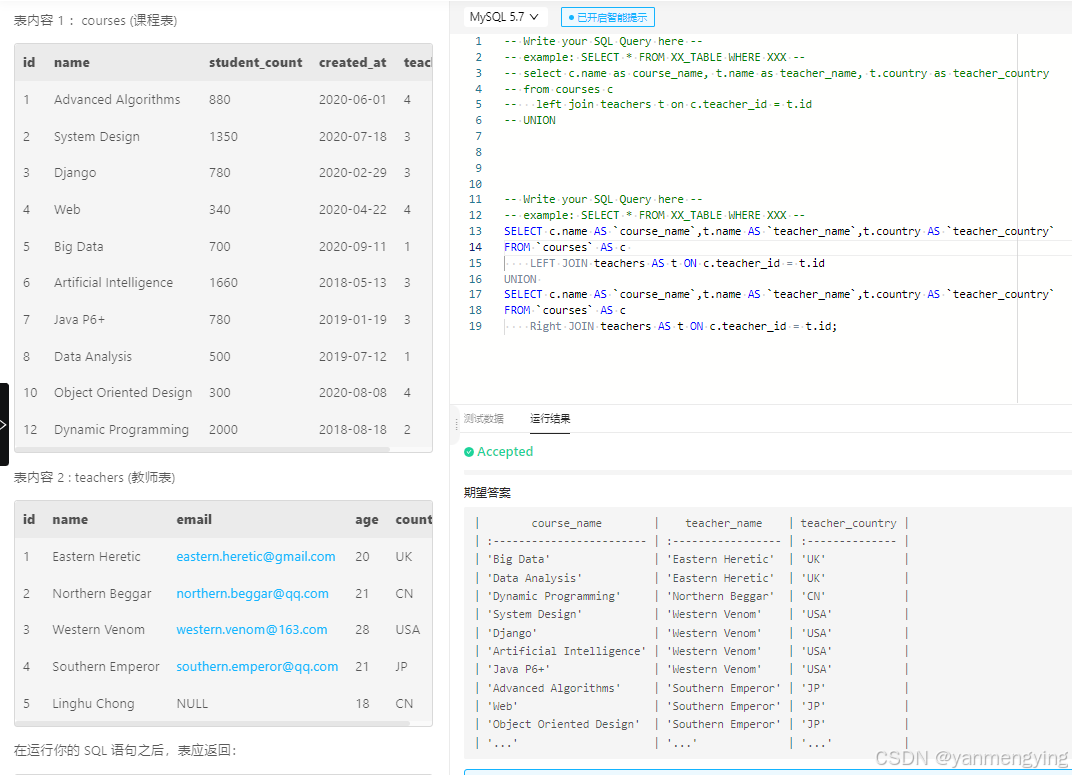
Task: Click the 'Dynamic Programming' row in expected answer
Action: pos(691,596)
